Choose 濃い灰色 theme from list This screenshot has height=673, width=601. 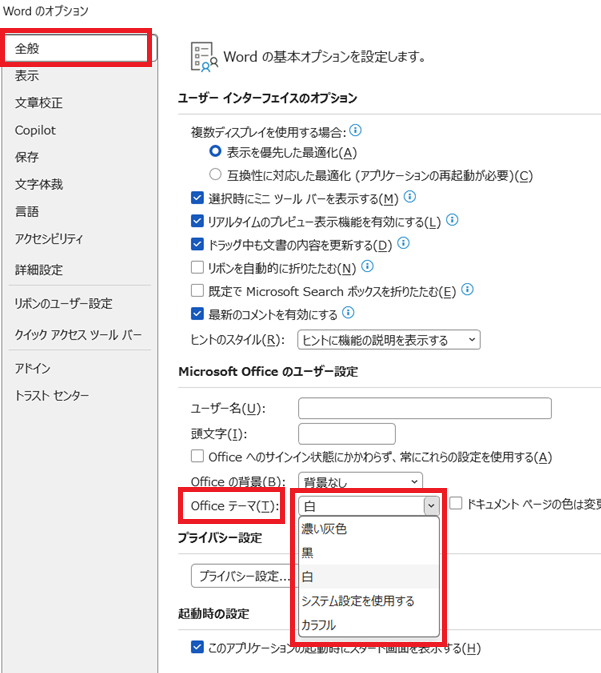pos(369,529)
